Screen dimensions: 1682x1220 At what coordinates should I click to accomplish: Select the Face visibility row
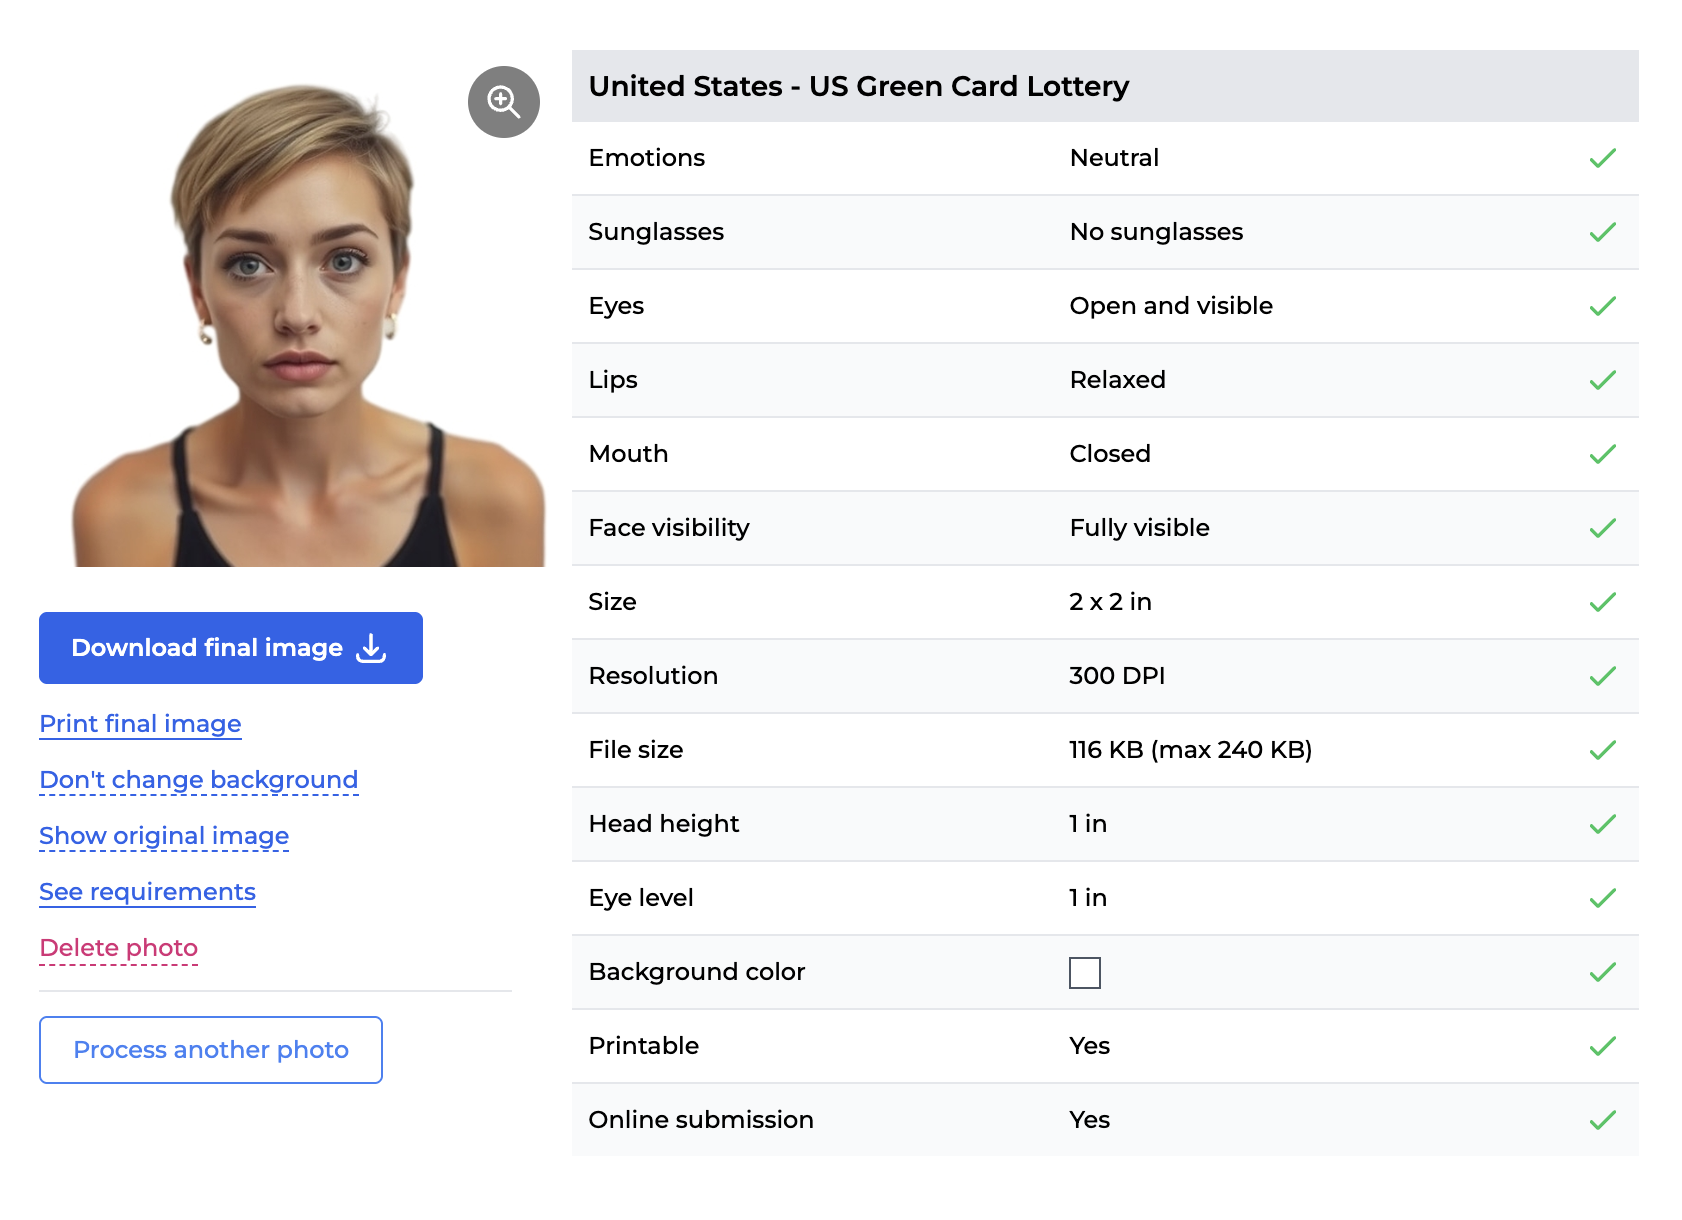[1104, 528]
